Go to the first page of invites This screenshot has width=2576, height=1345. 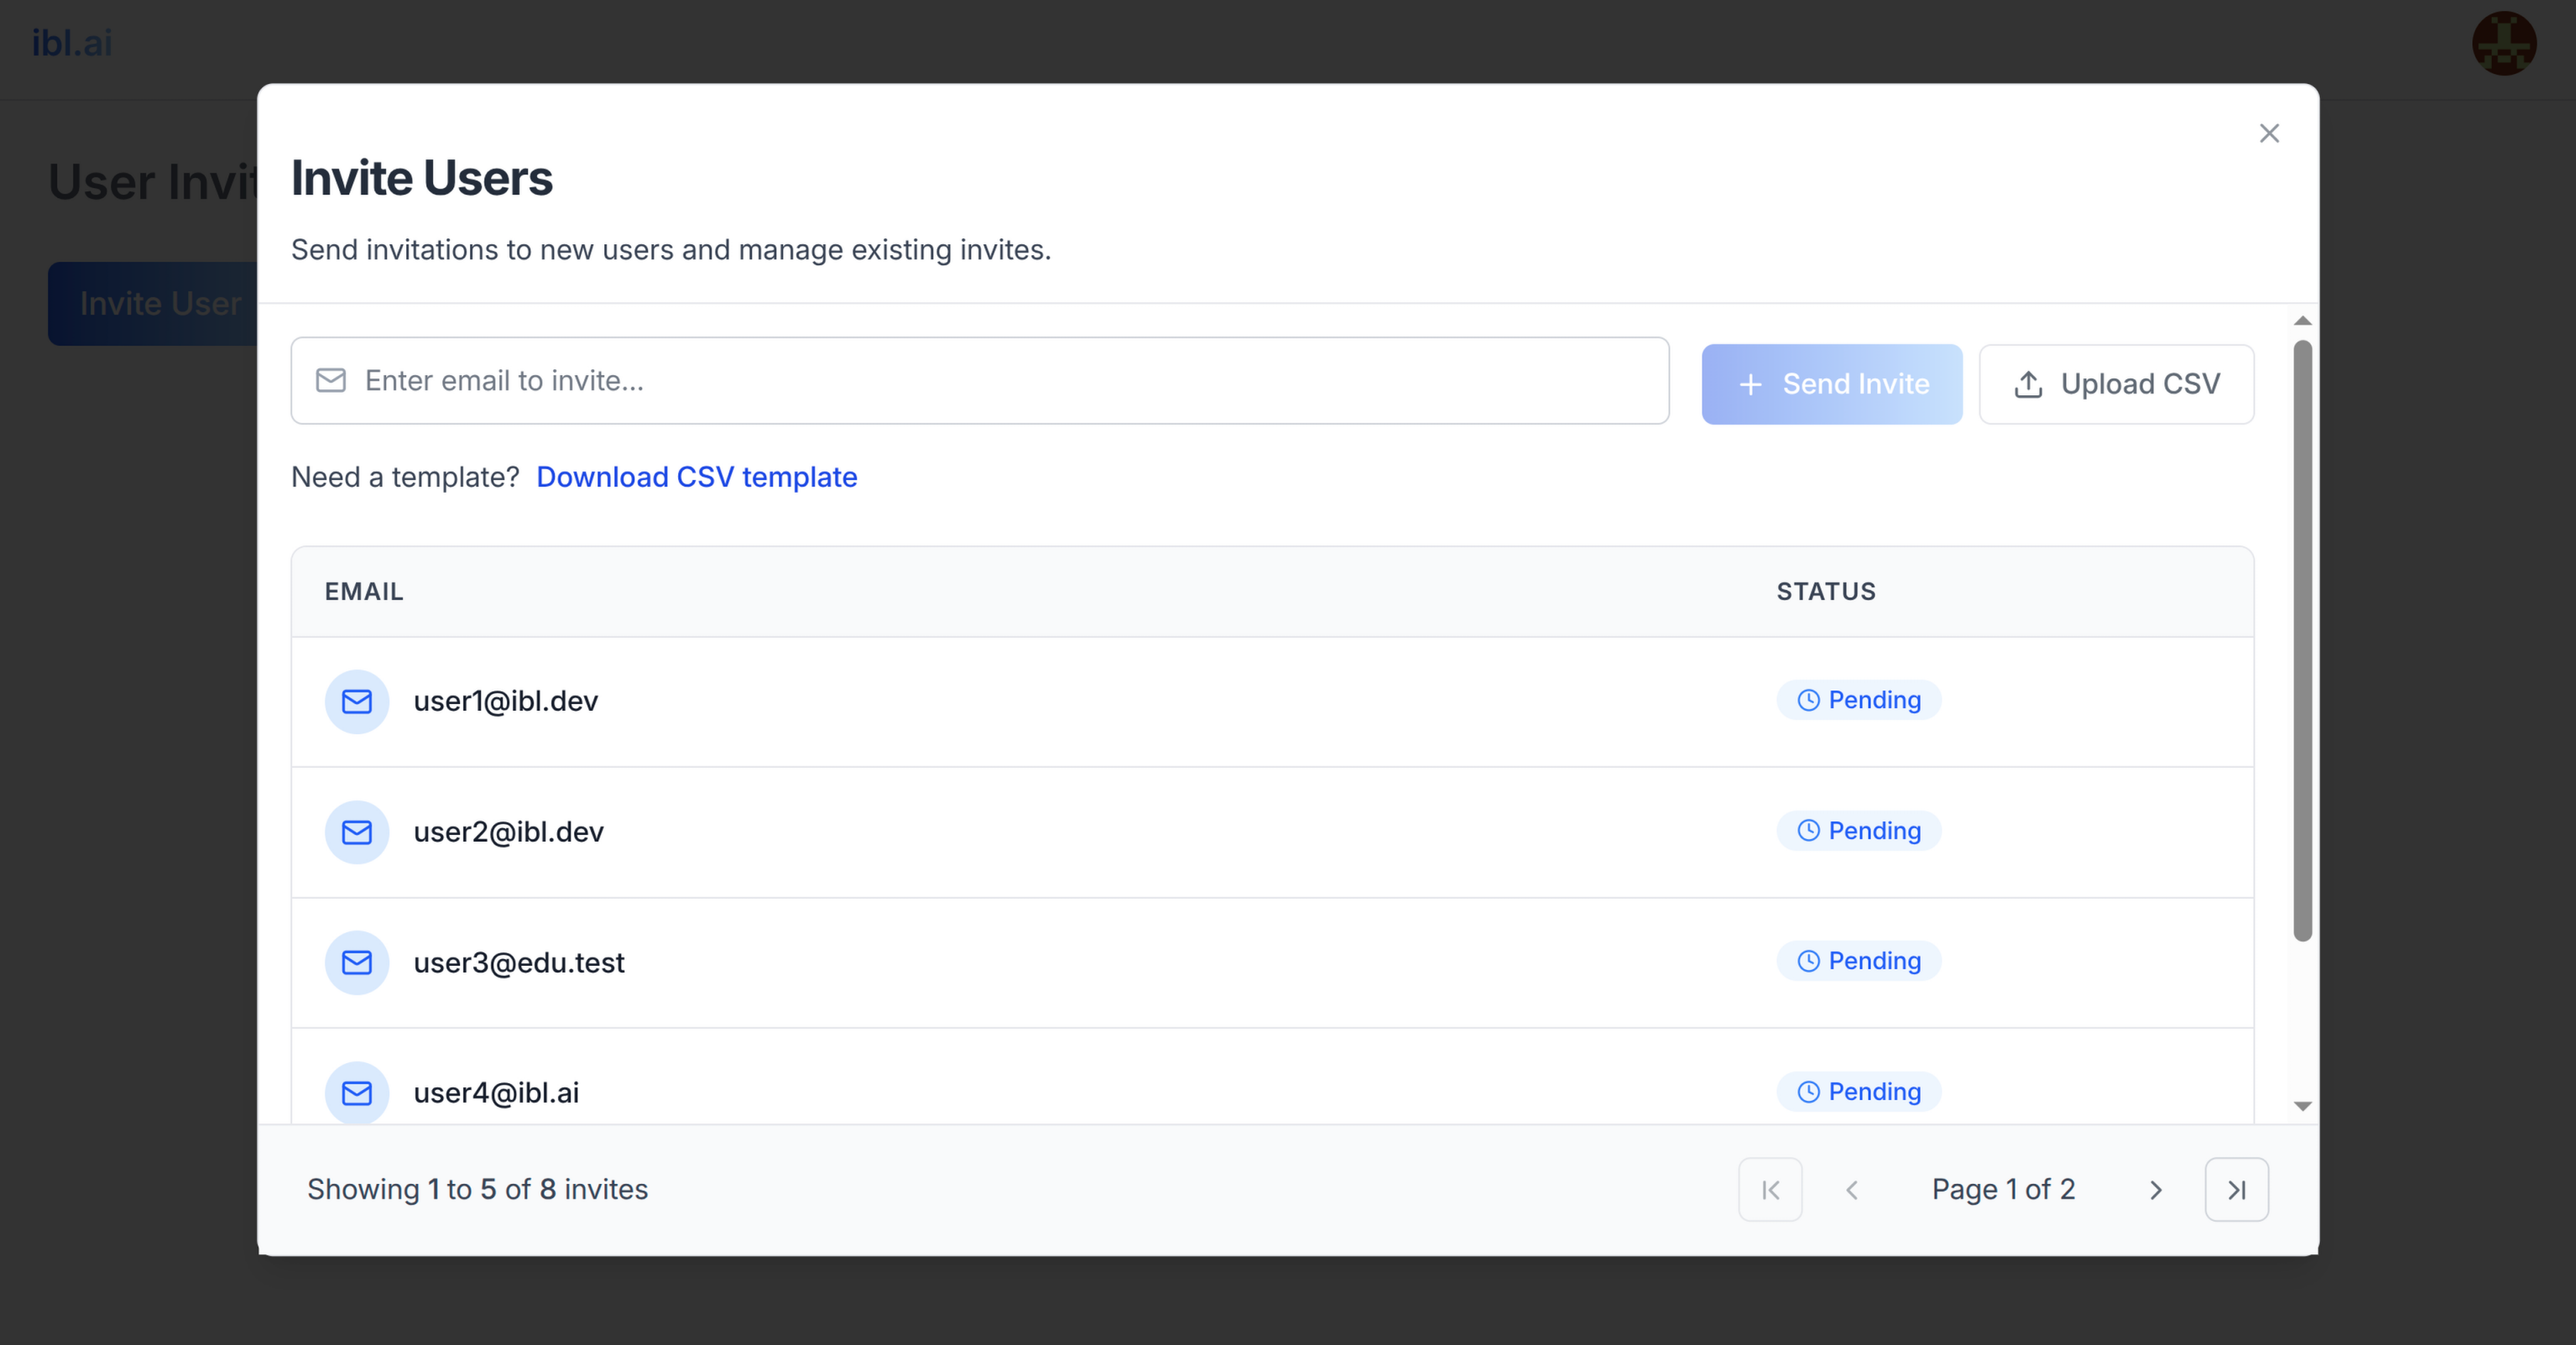point(1770,1190)
